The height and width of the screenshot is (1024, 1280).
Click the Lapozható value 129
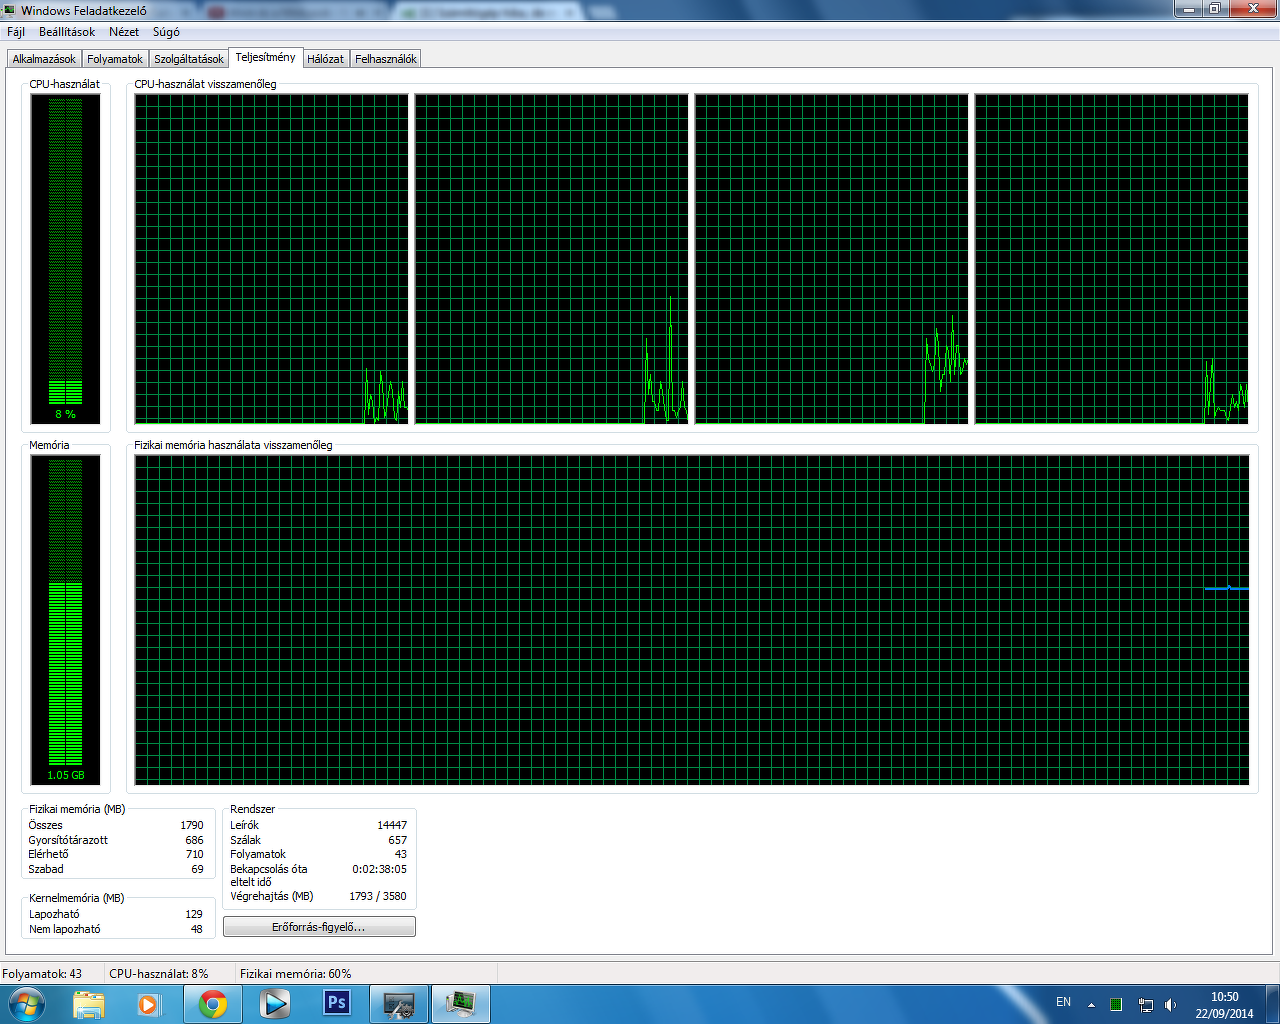(194, 914)
